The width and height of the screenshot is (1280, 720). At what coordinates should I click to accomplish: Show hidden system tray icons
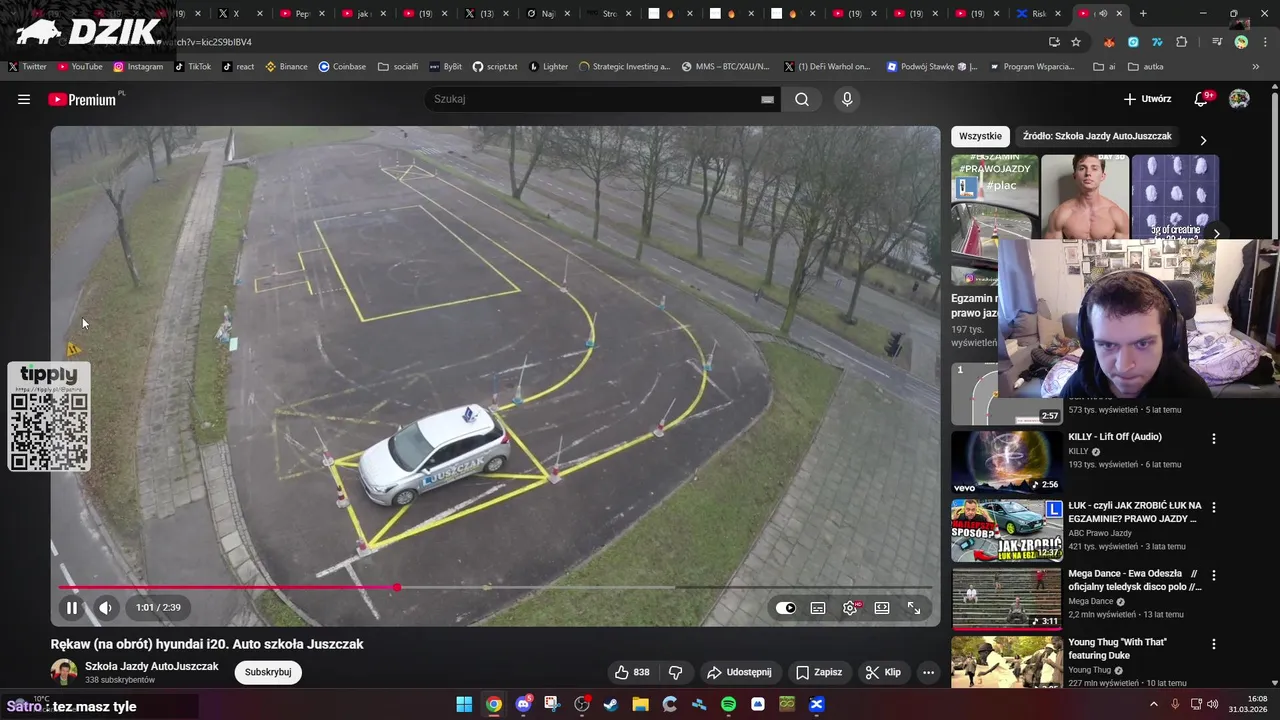click(x=1154, y=704)
